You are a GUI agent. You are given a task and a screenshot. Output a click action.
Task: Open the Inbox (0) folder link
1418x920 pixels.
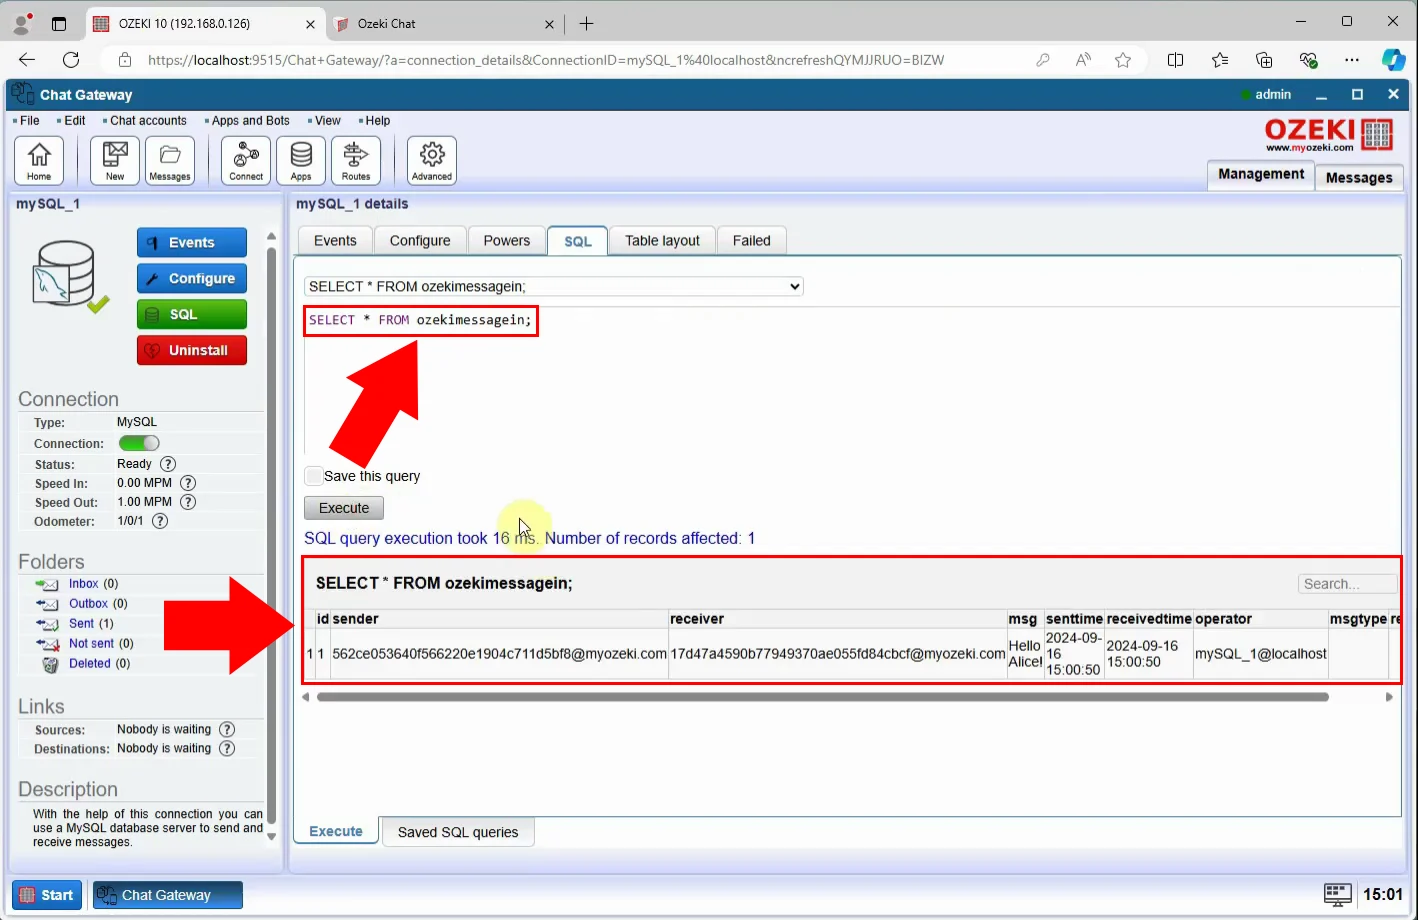point(93,584)
